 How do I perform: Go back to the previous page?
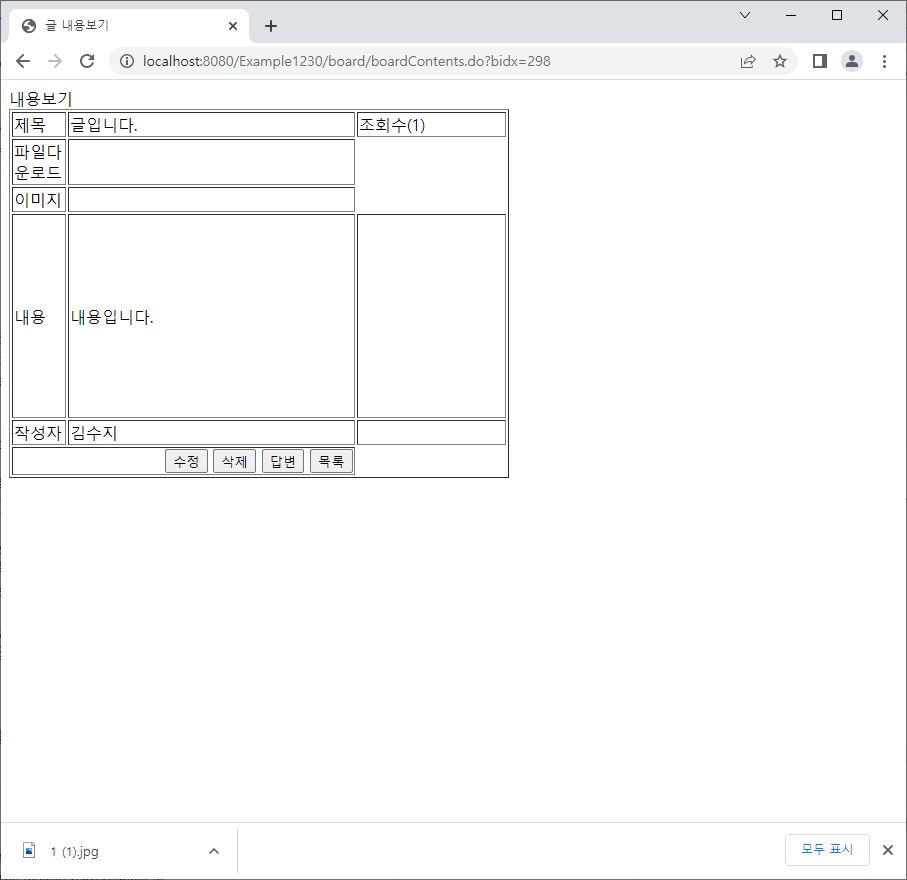click(23, 61)
